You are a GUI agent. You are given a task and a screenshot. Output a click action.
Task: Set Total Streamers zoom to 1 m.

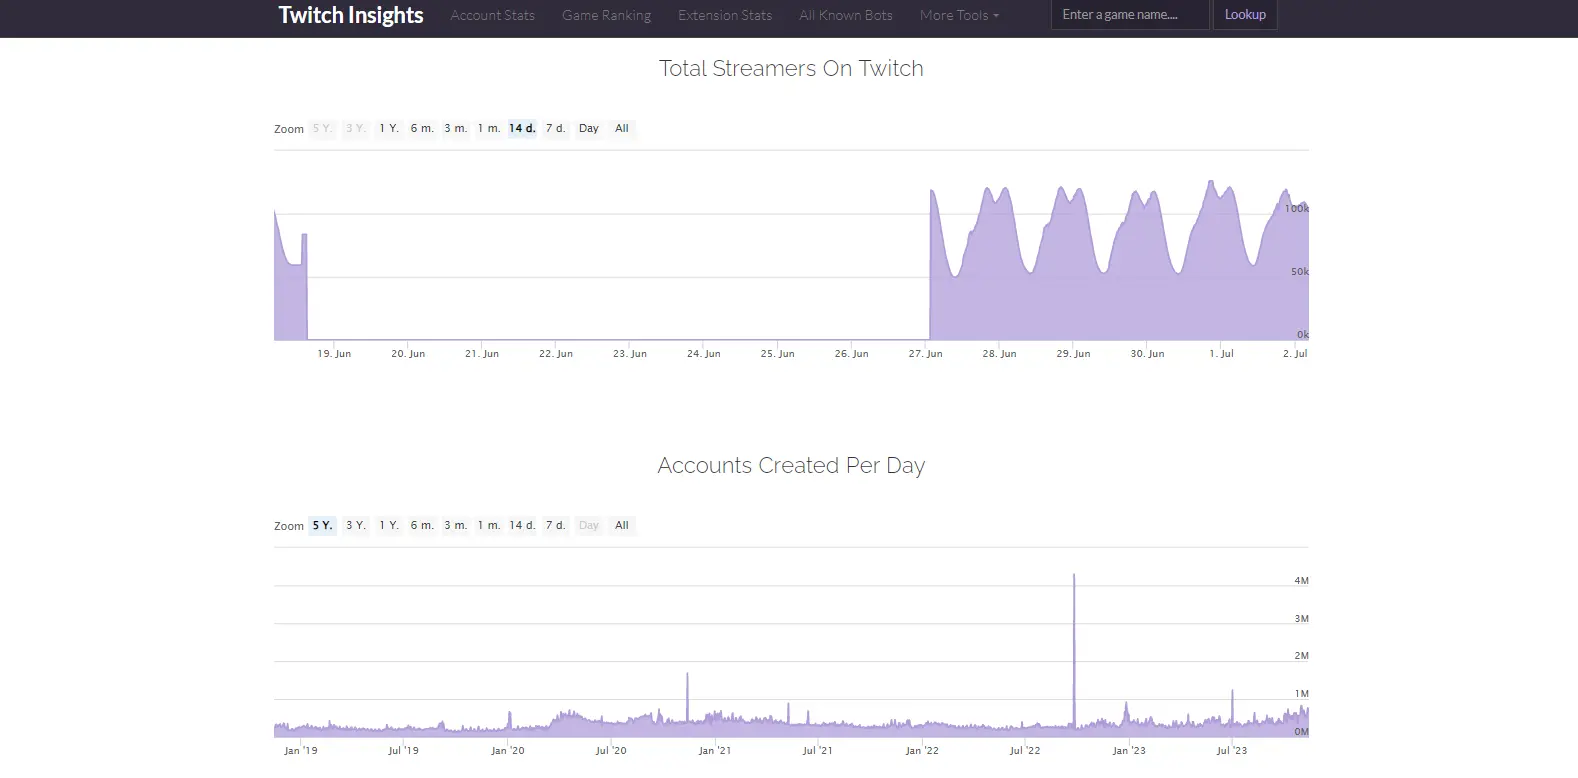click(488, 128)
